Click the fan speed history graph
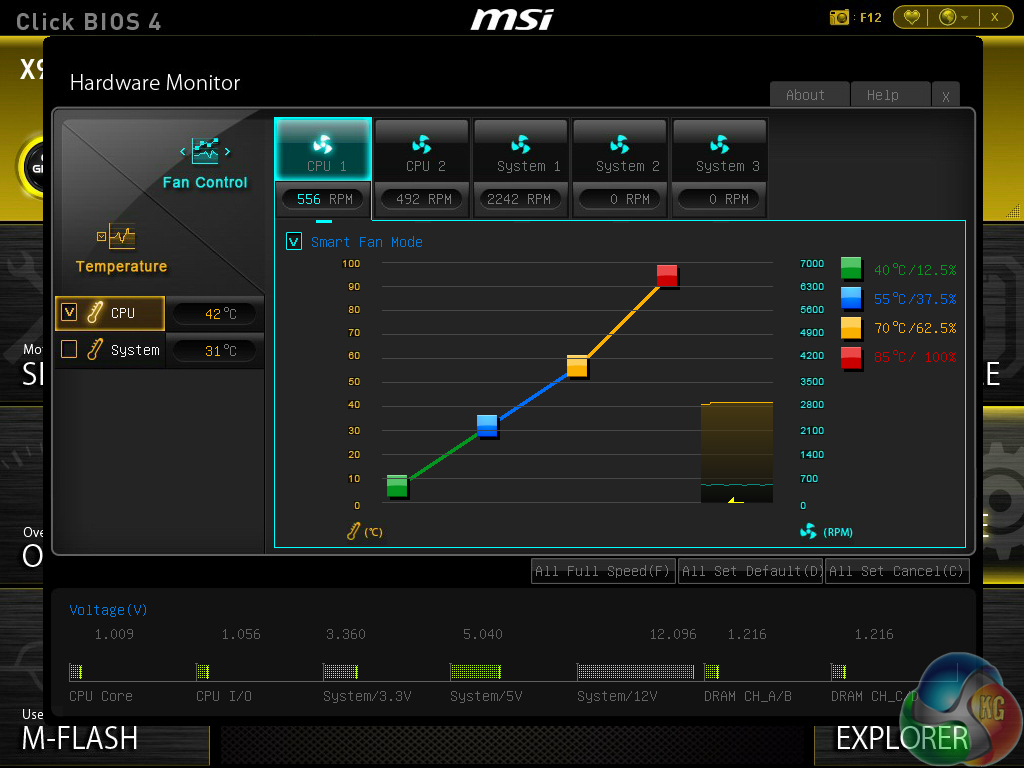This screenshot has height=768, width=1024. pyautogui.click(x=737, y=452)
